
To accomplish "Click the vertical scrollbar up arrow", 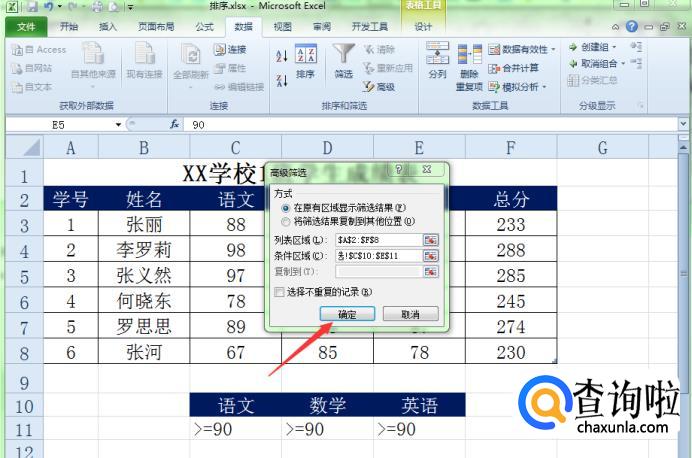I will 683,147.
